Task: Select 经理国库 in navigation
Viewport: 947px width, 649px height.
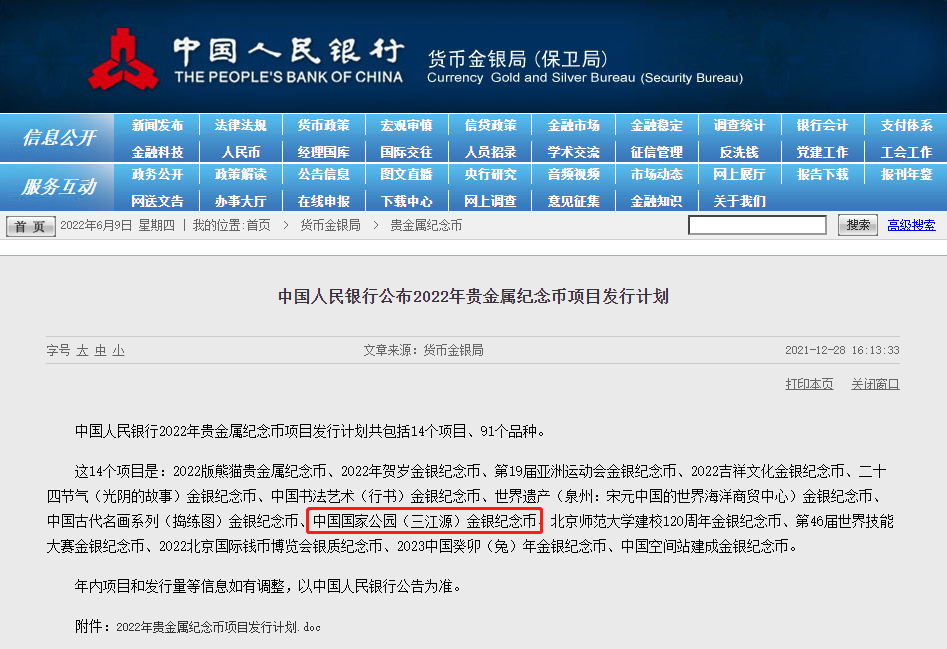Action: 324,152
